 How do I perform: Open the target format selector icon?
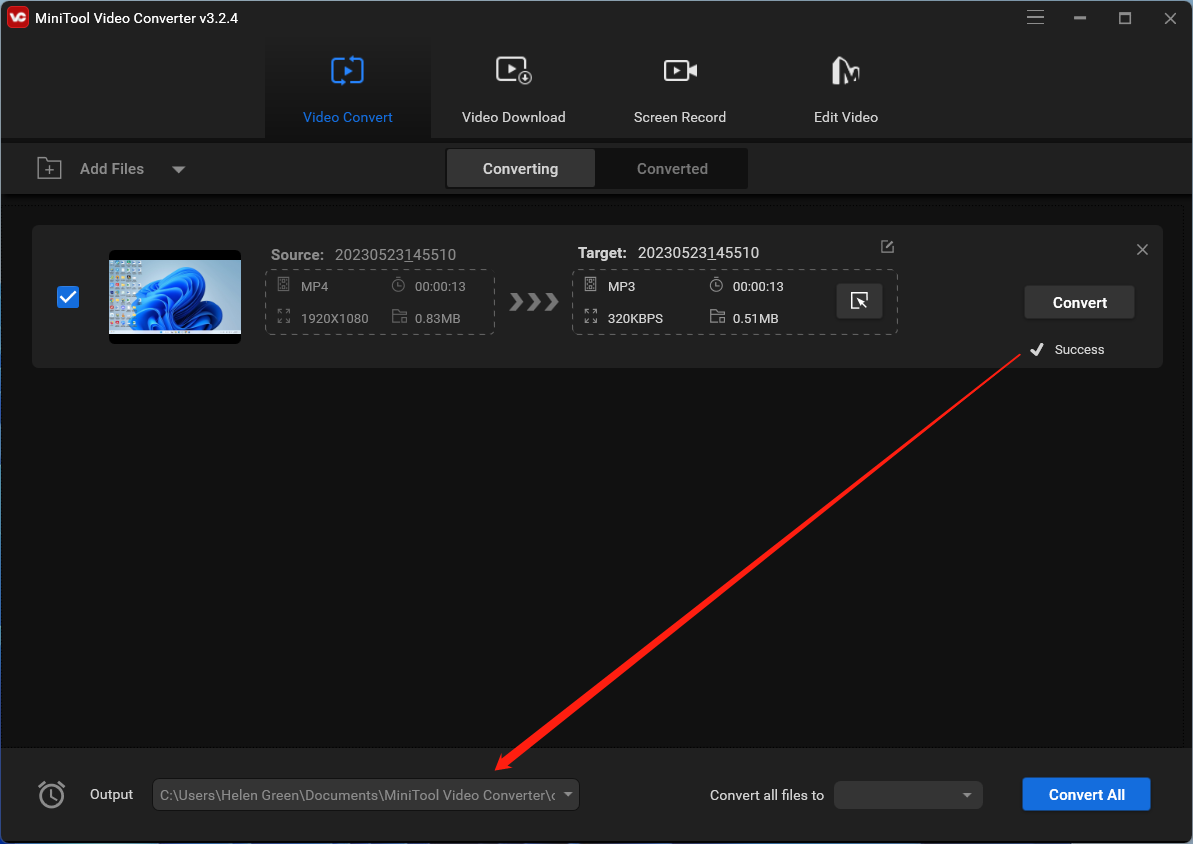click(859, 300)
